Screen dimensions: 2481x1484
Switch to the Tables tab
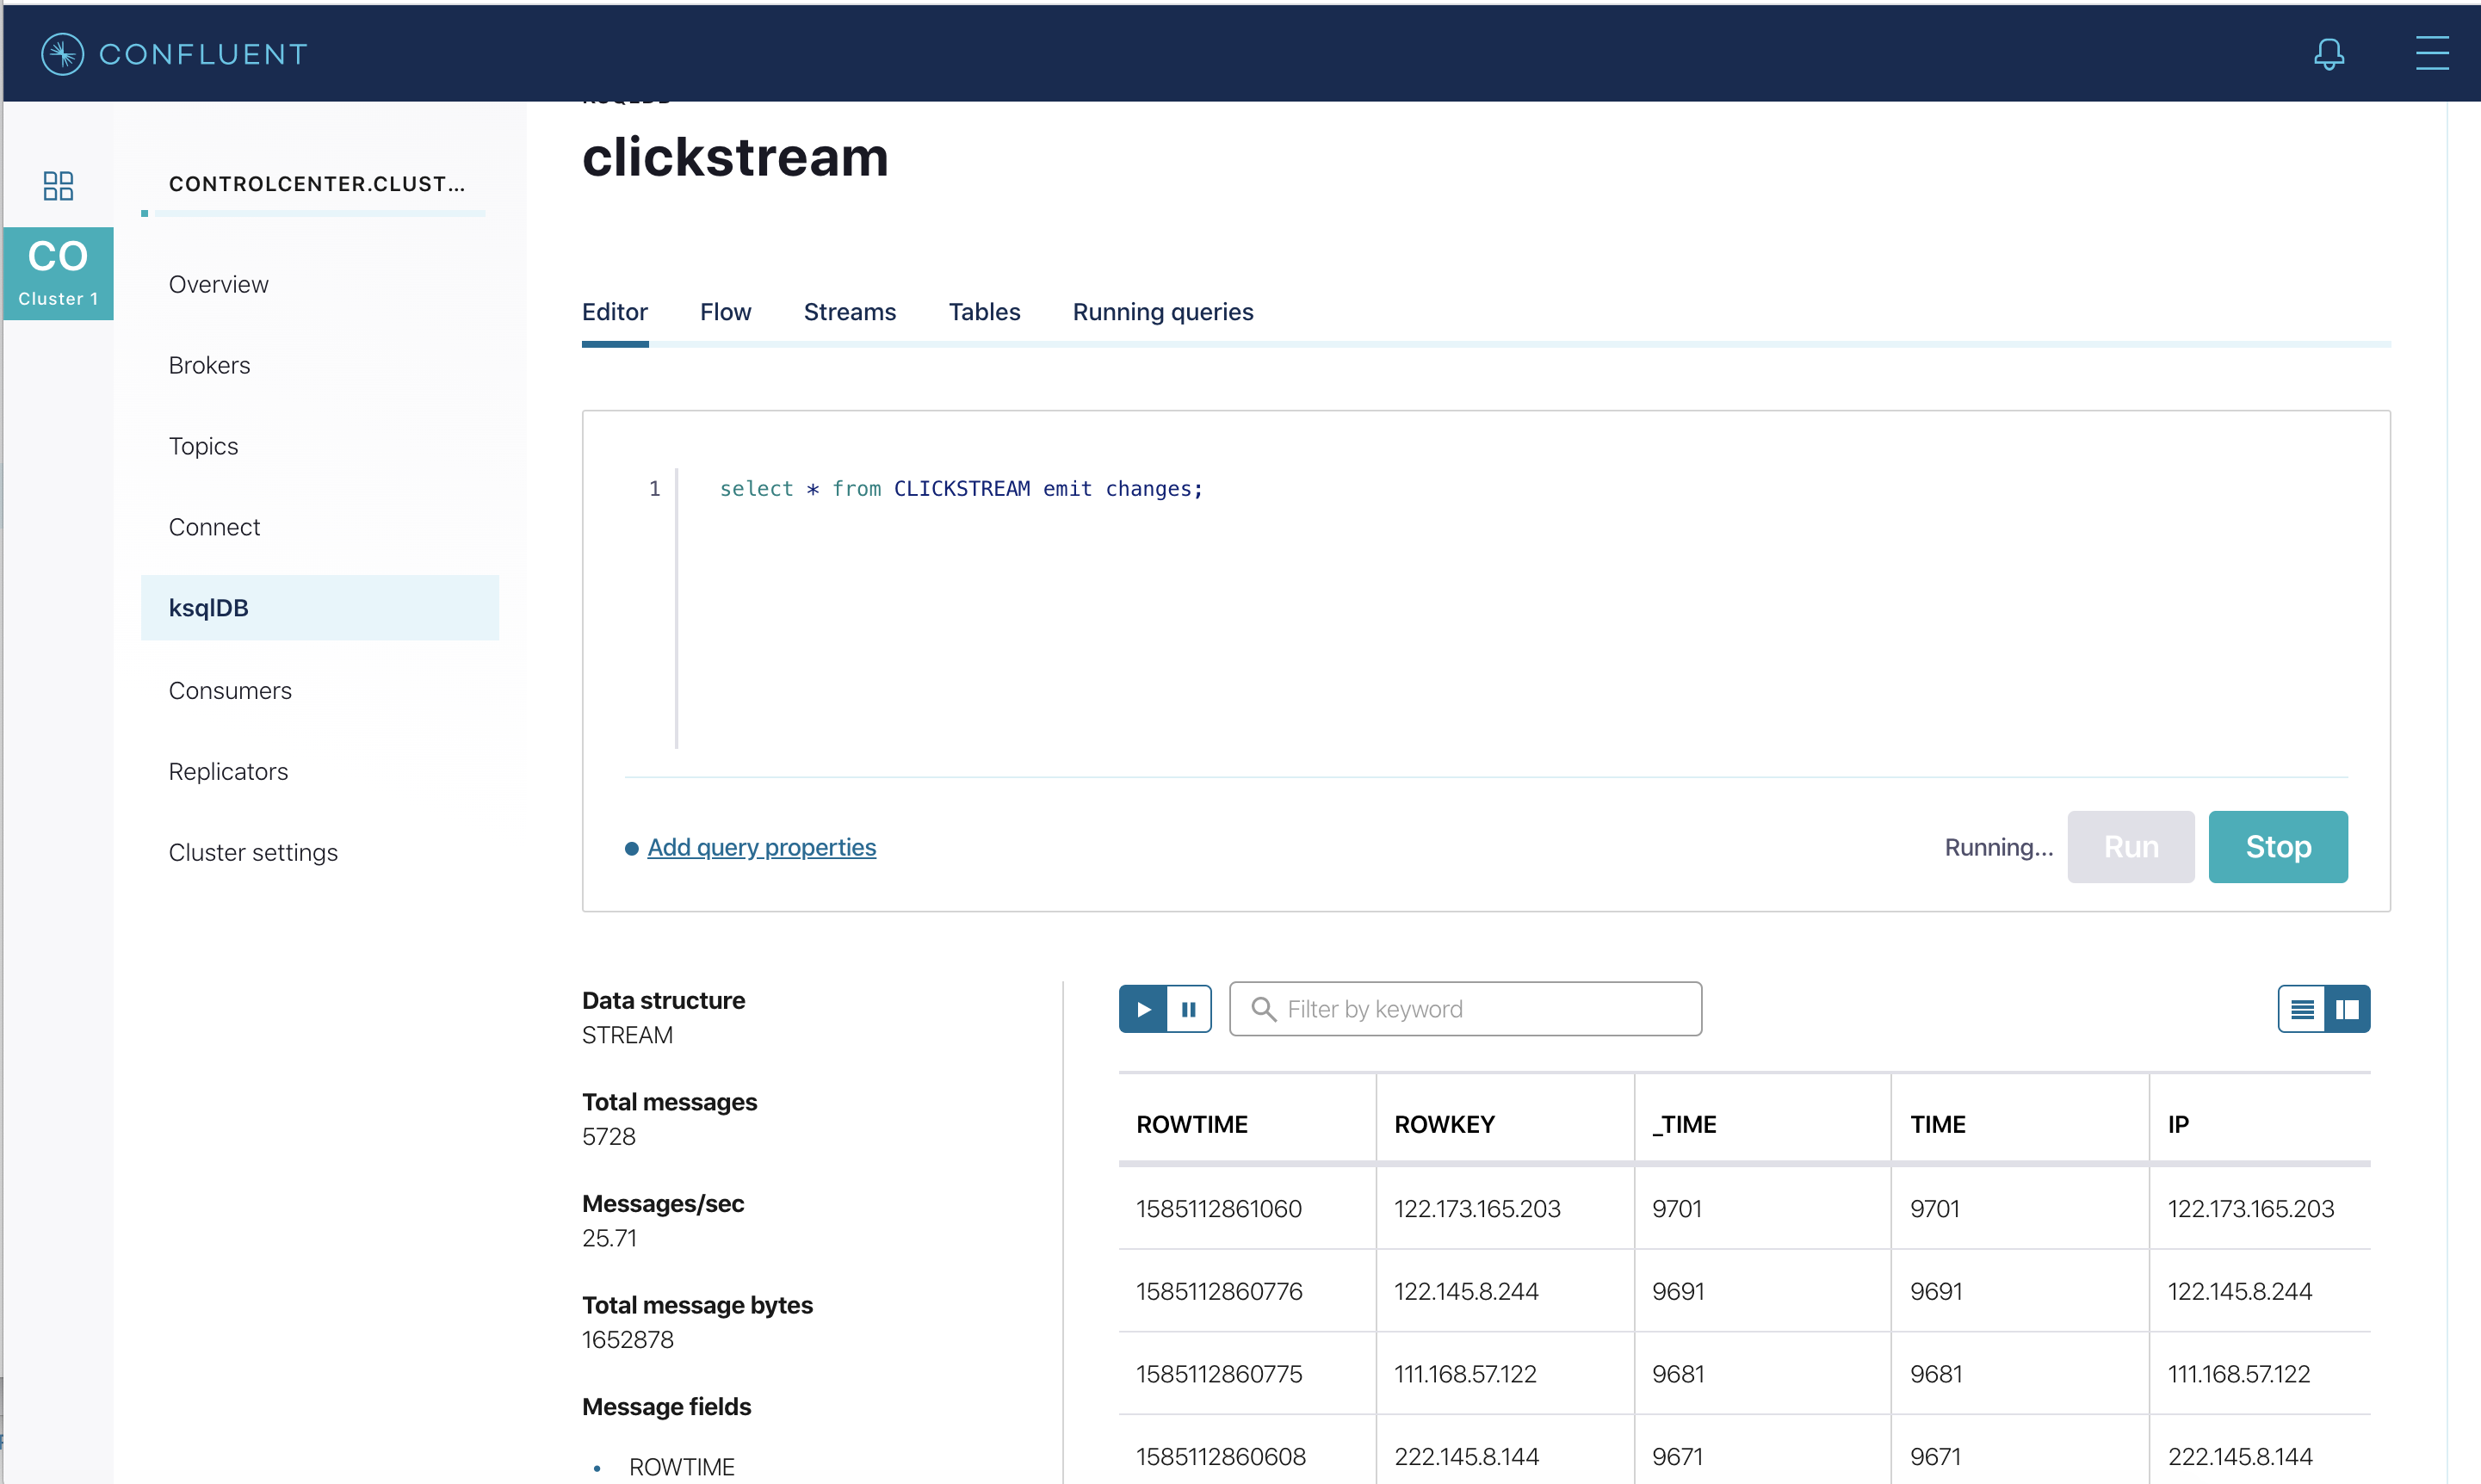coord(984,311)
